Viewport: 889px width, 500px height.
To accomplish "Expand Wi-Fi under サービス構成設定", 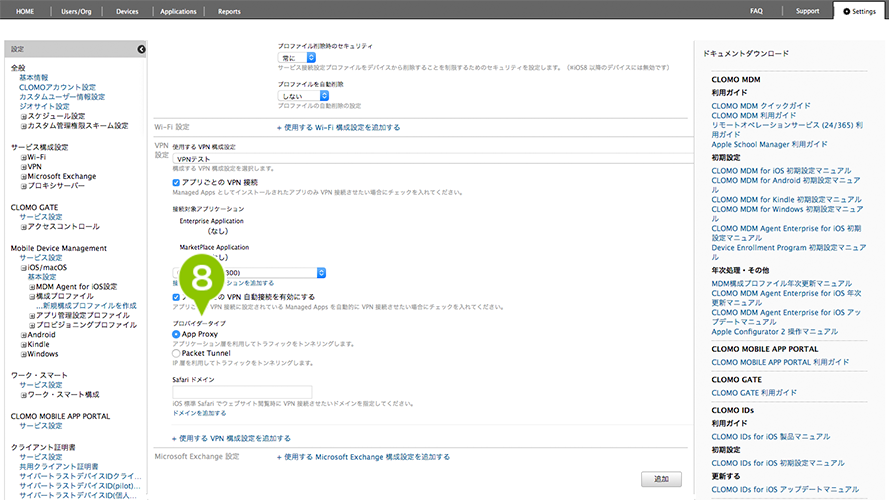I will pos(24,158).
